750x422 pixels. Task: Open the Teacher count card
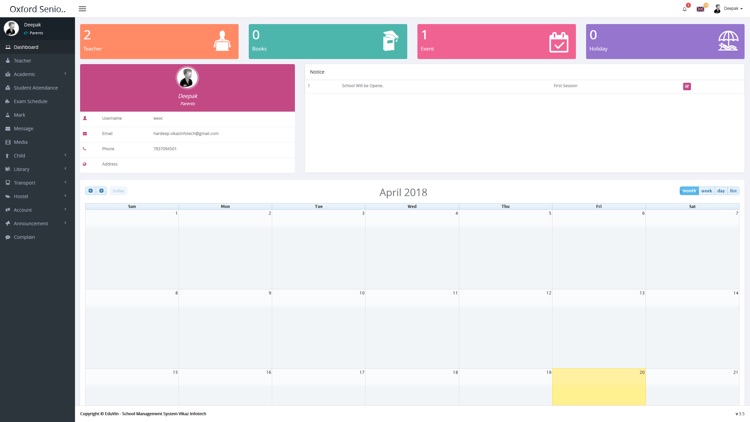(x=159, y=42)
